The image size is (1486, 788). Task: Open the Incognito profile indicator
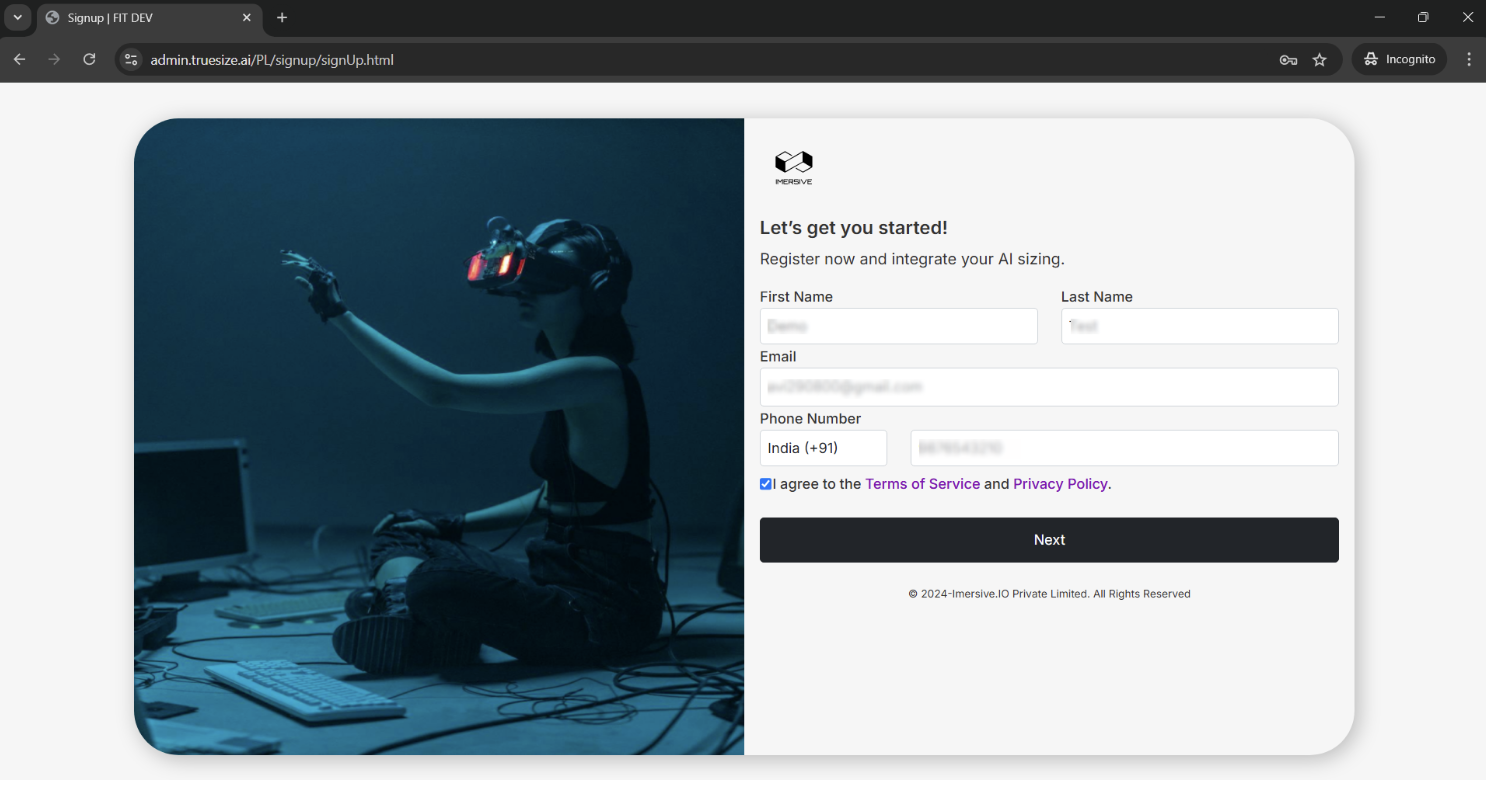coord(1399,60)
